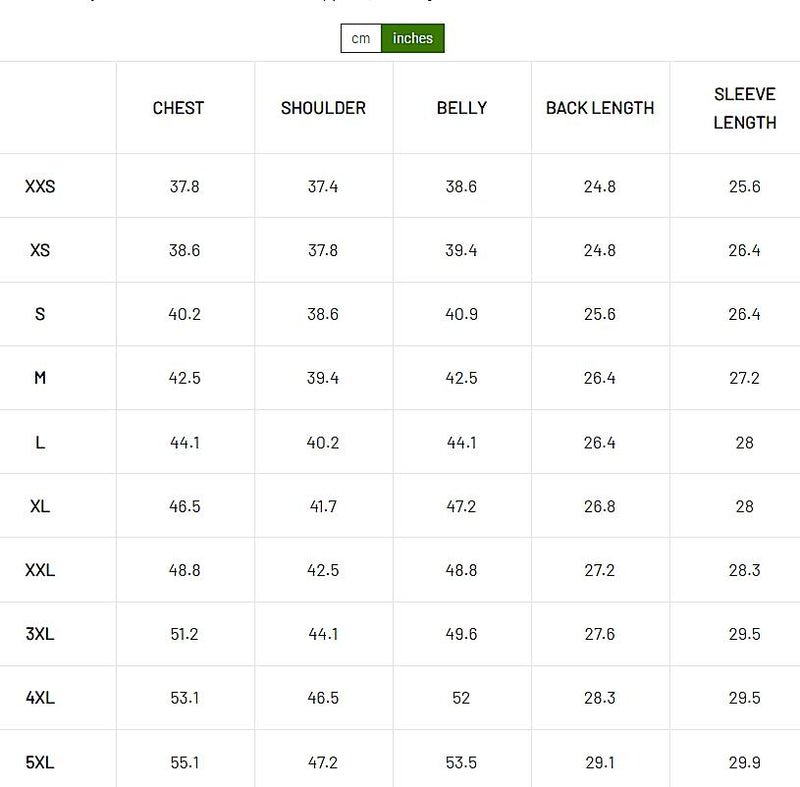Click the SHOULDER column header

click(x=323, y=108)
